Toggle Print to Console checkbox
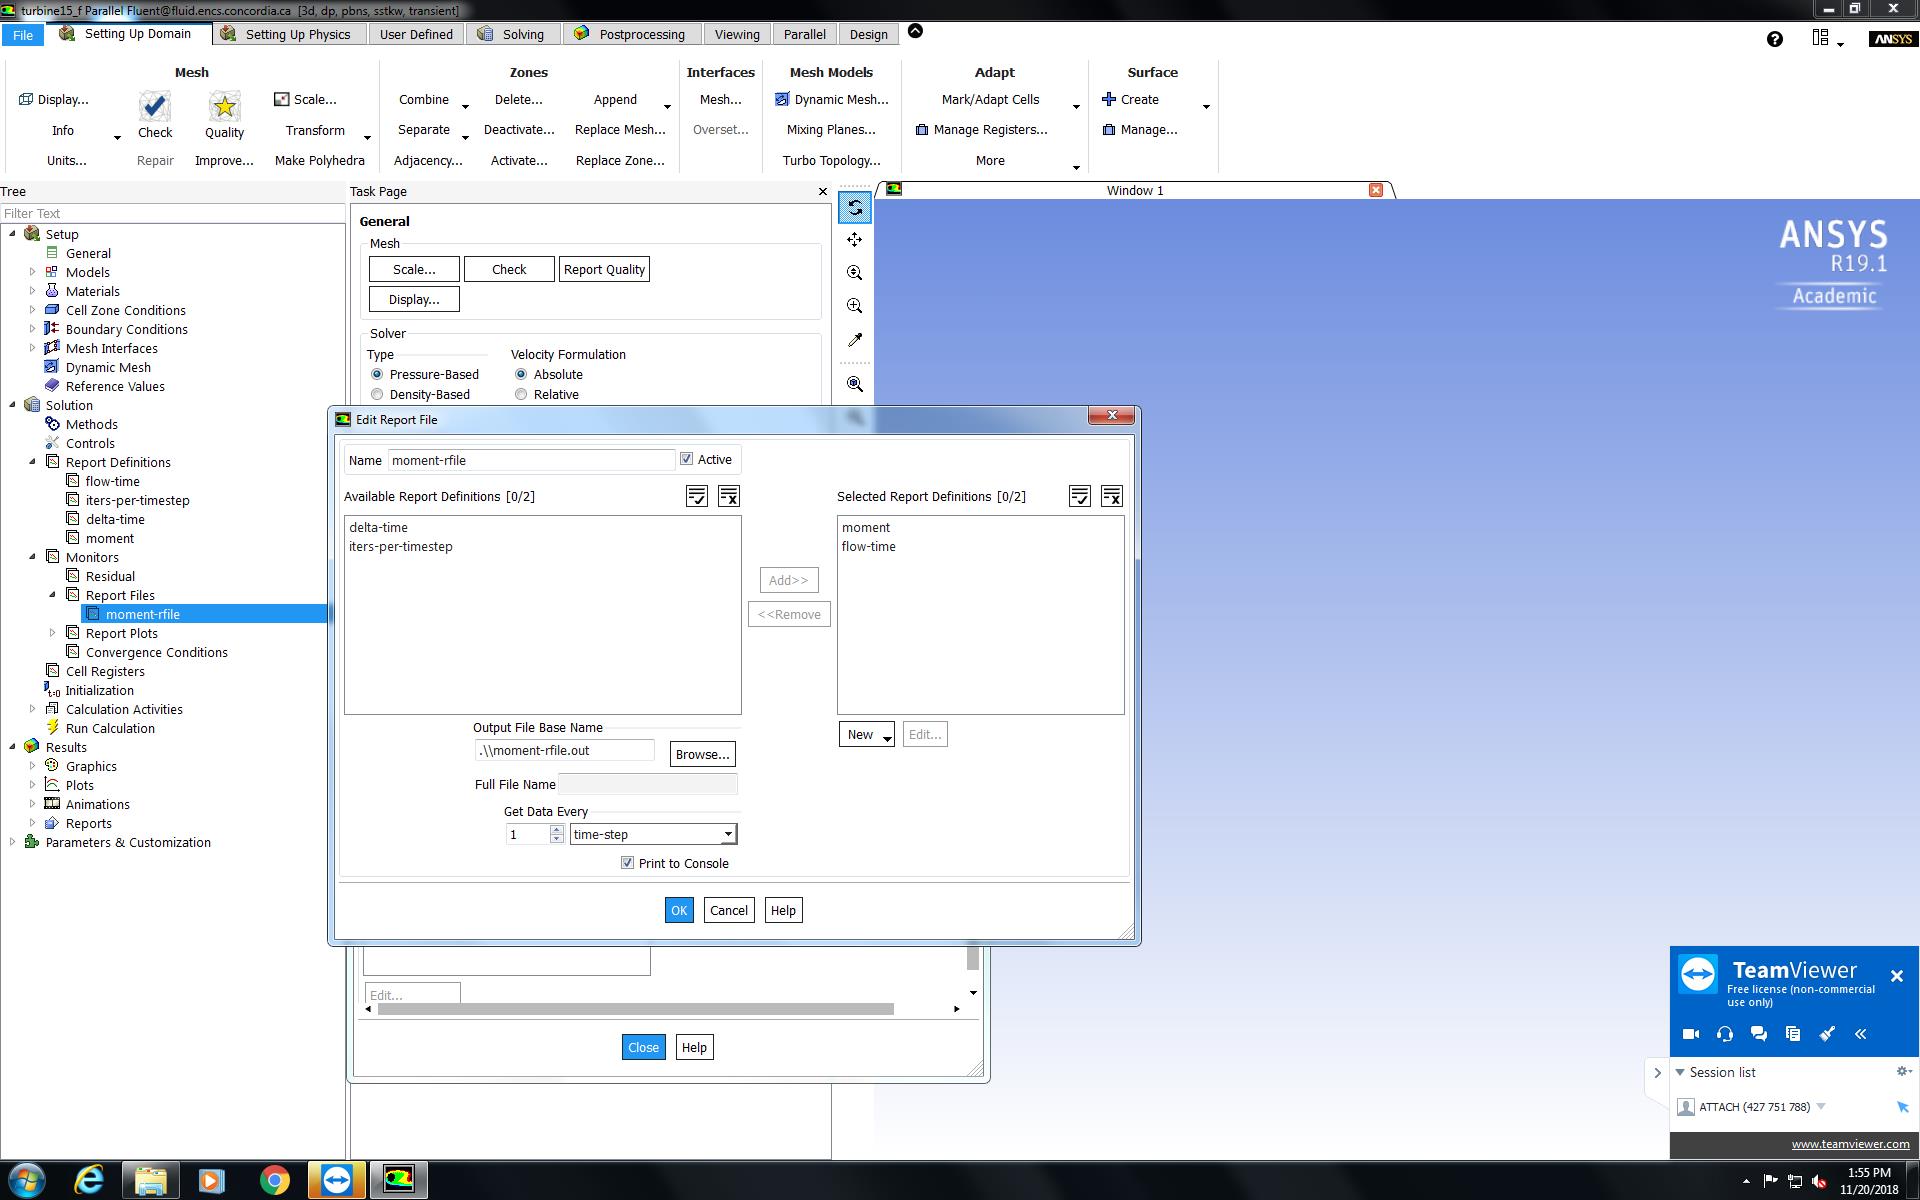The width and height of the screenshot is (1920, 1200). 628,863
